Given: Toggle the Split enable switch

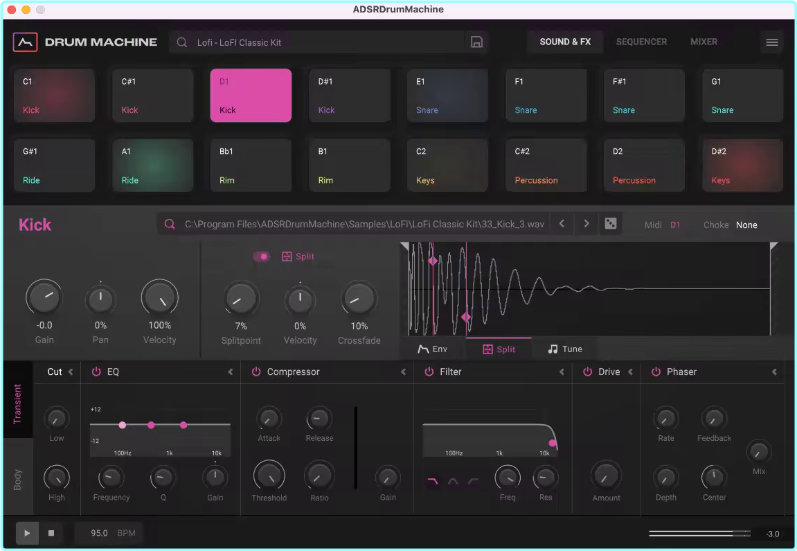Looking at the screenshot, I should point(261,256).
